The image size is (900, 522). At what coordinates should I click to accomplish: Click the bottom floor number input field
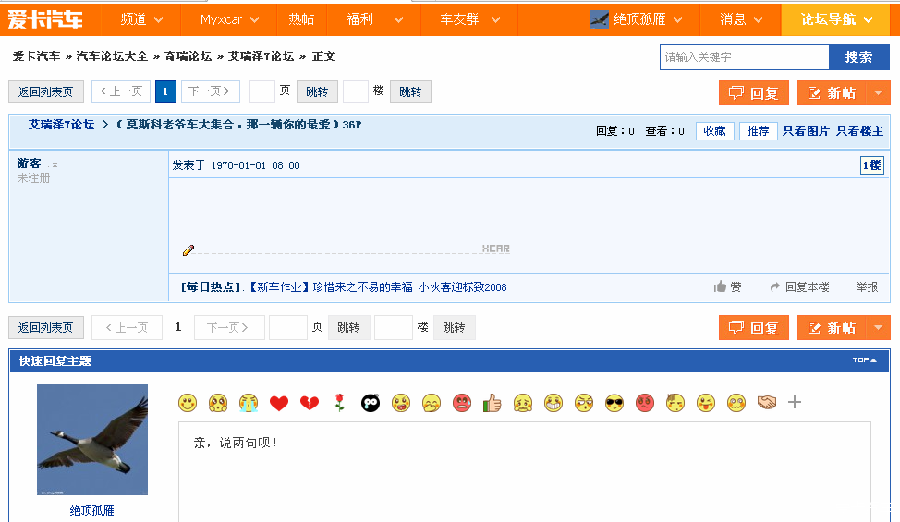393,327
